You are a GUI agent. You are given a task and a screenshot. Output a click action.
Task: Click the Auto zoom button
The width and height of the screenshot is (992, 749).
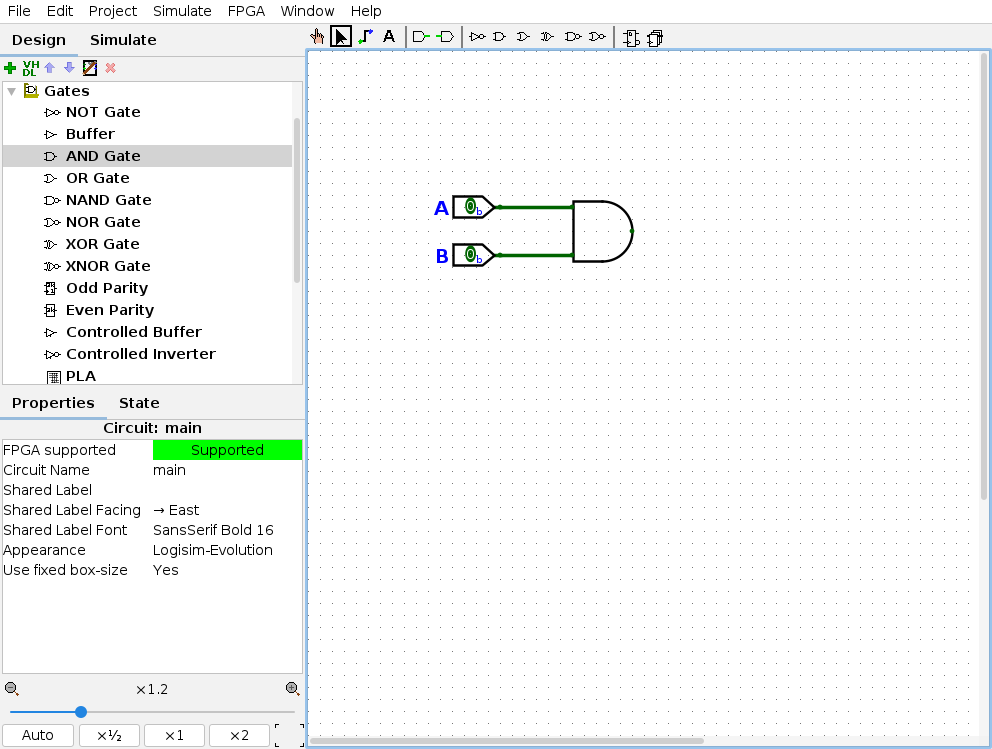tap(38, 735)
